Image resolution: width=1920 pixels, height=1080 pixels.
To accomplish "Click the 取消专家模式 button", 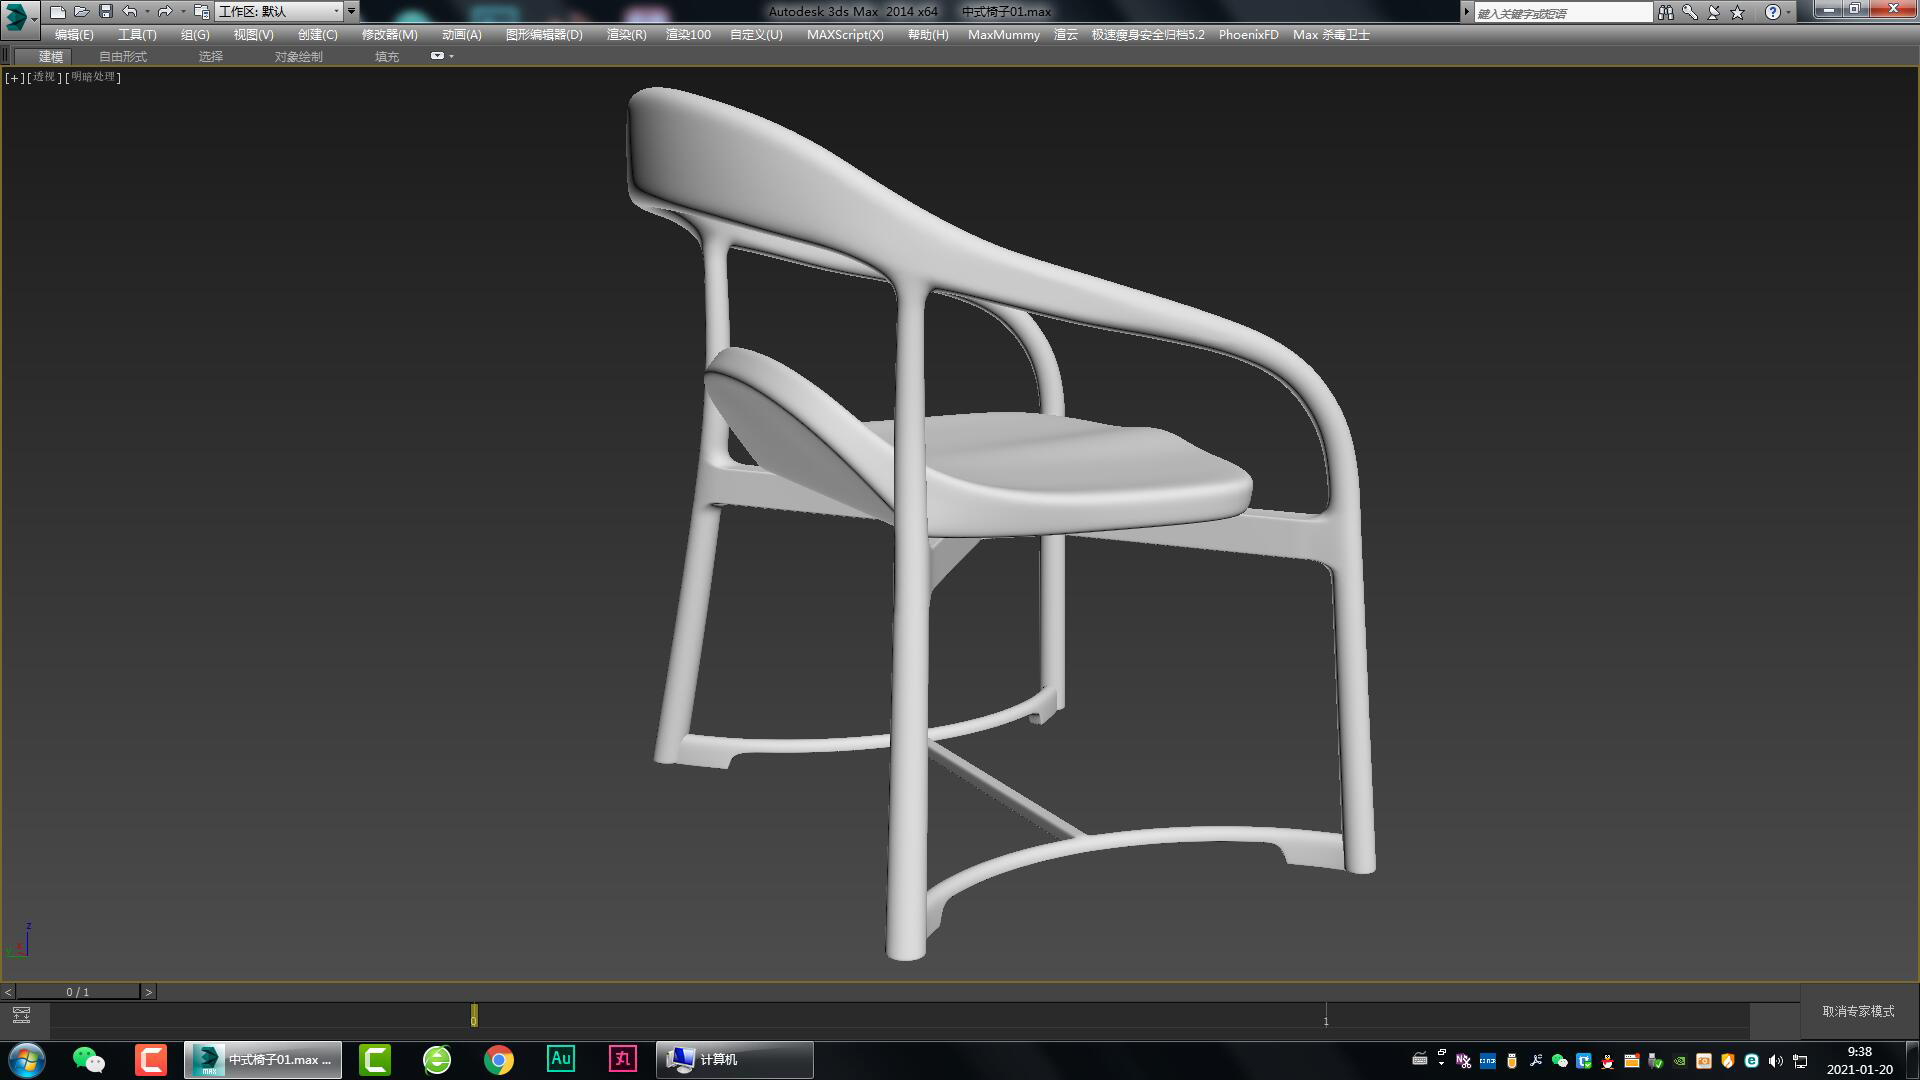I will point(1858,1012).
